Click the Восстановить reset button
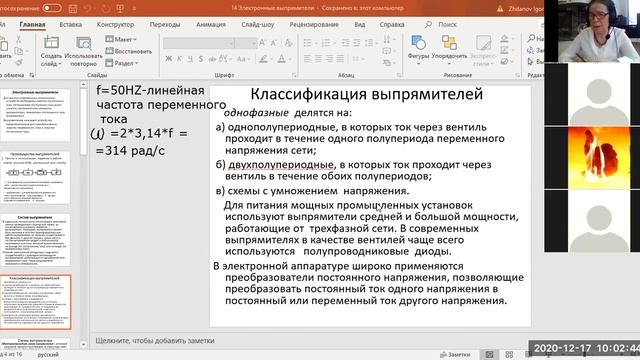 (129, 51)
